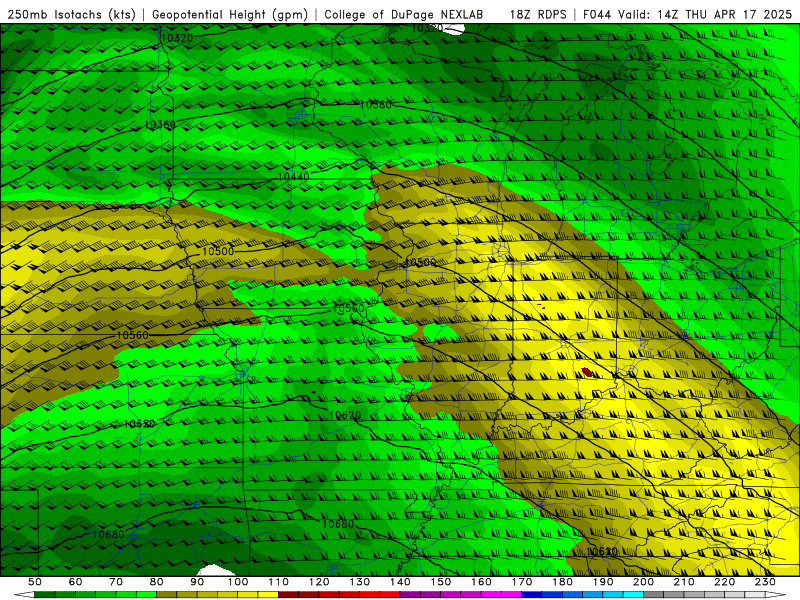Click the 170 label on color scale

[x=521, y=582]
